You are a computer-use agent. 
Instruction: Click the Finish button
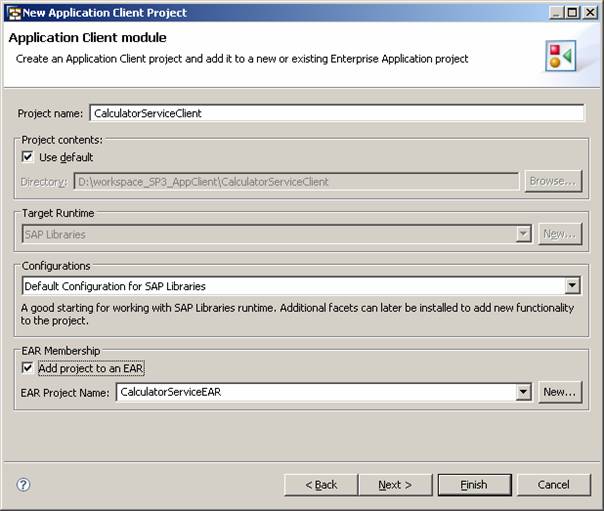(x=474, y=485)
